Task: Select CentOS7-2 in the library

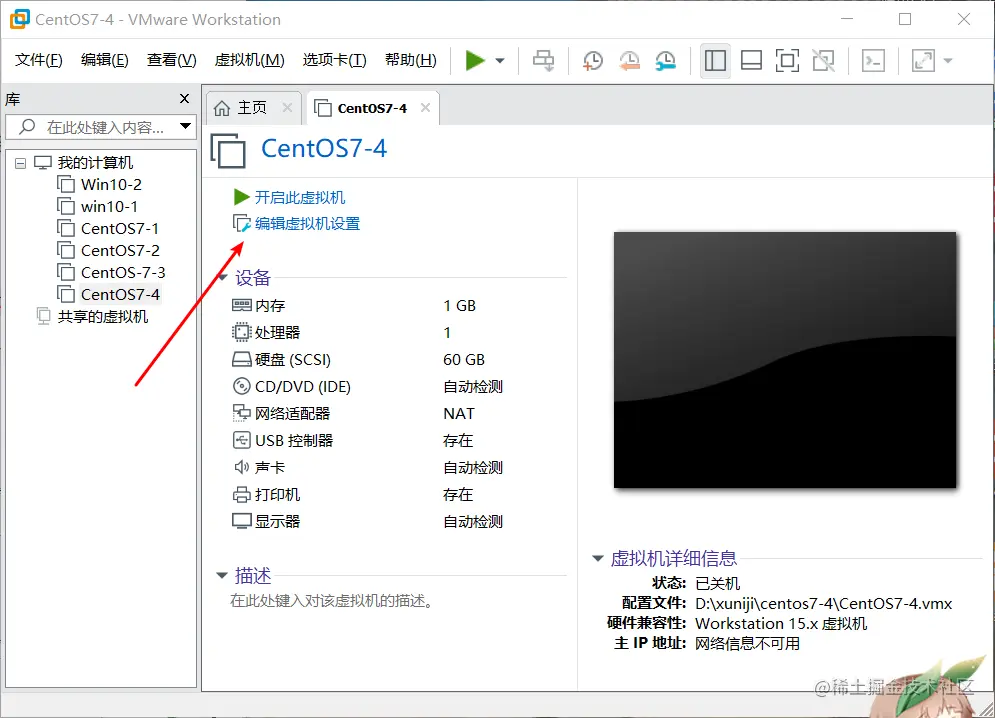Action: [x=120, y=251]
